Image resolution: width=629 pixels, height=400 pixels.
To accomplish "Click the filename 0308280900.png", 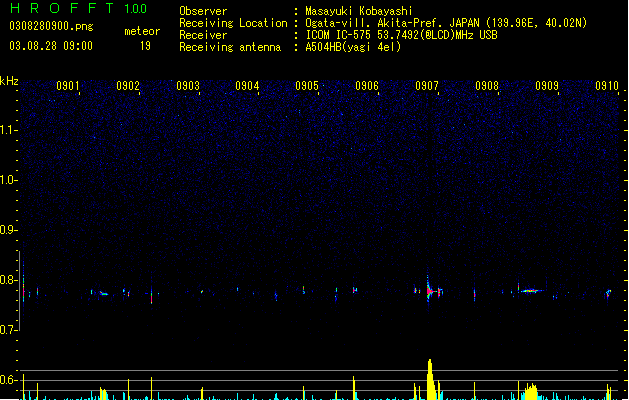I will point(51,26).
